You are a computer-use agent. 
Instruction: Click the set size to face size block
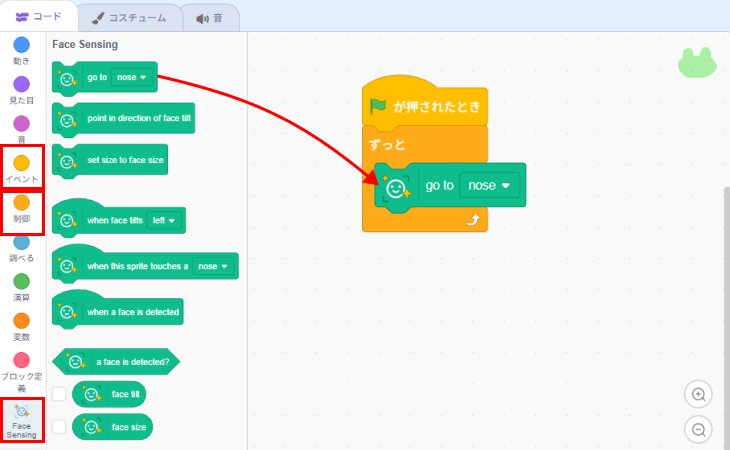coord(125,160)
